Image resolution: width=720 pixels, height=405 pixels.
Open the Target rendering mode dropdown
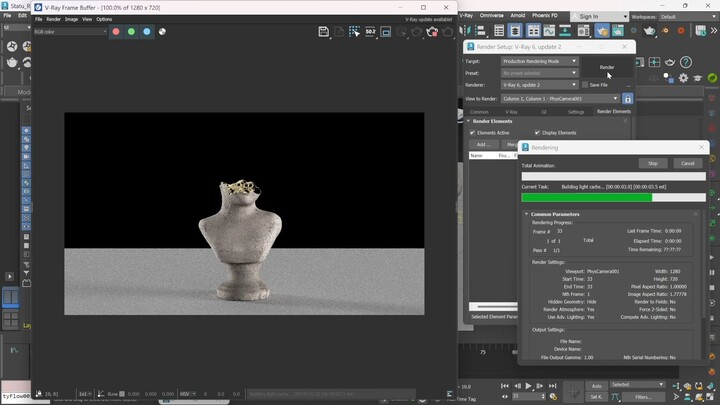[539, 61]
